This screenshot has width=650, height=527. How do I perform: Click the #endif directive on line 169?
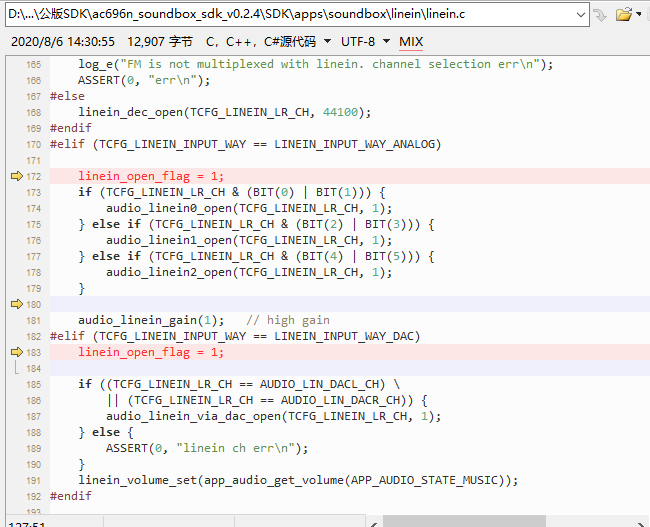(71, 128)
